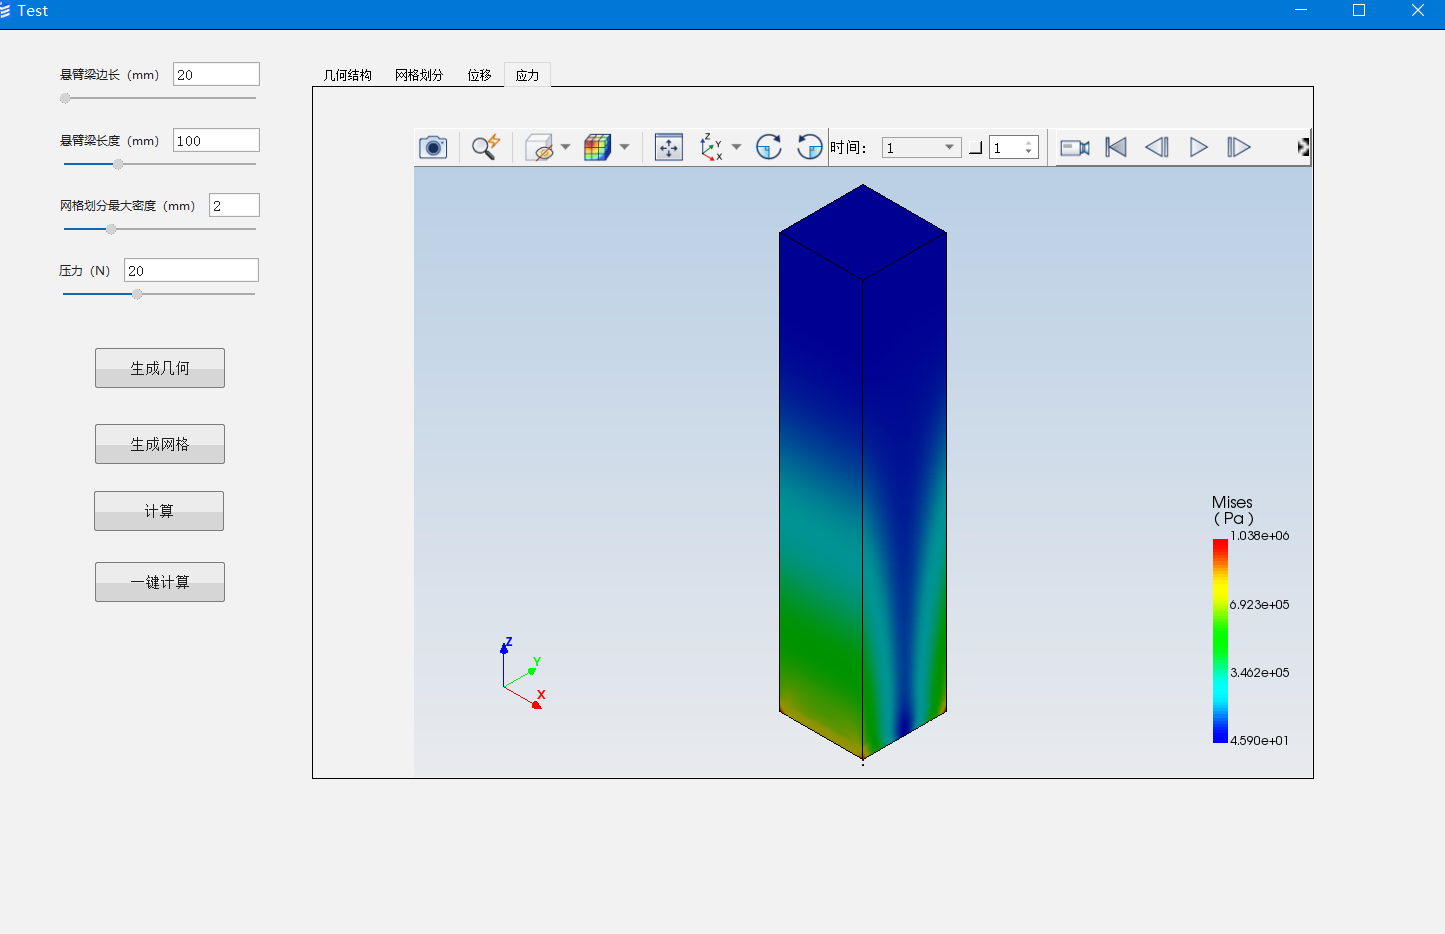Switch to the 几何结构 tab

(347, 75)
